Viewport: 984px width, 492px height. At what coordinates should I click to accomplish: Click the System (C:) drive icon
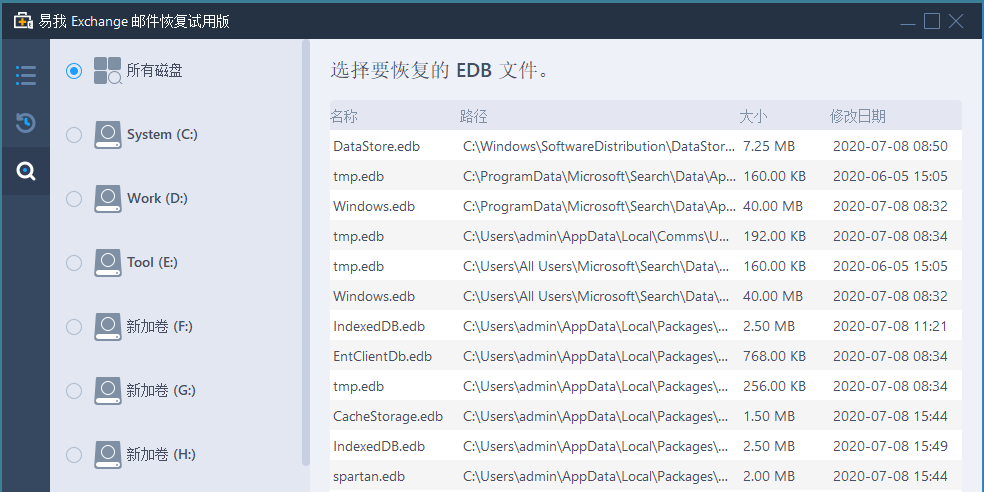tap(108, 135)
